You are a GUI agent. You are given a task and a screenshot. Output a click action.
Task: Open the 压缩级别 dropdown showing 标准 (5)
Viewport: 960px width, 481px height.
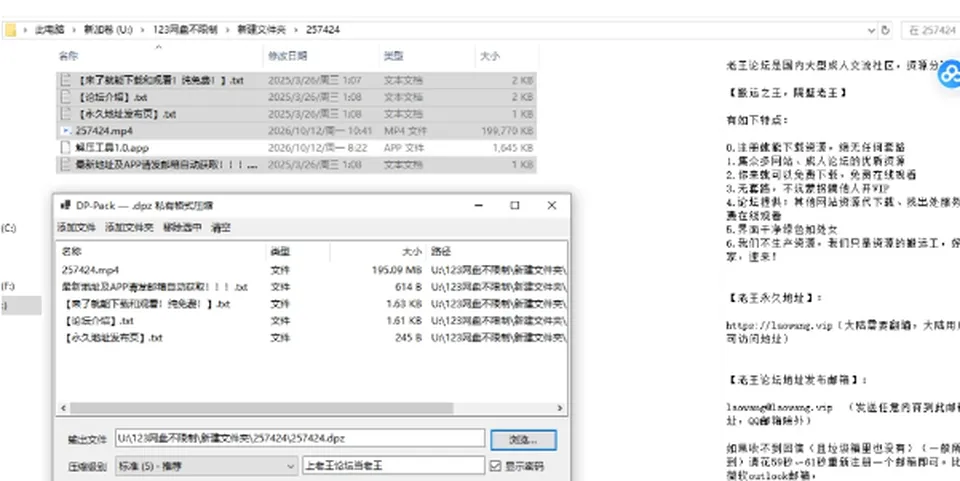207,466
